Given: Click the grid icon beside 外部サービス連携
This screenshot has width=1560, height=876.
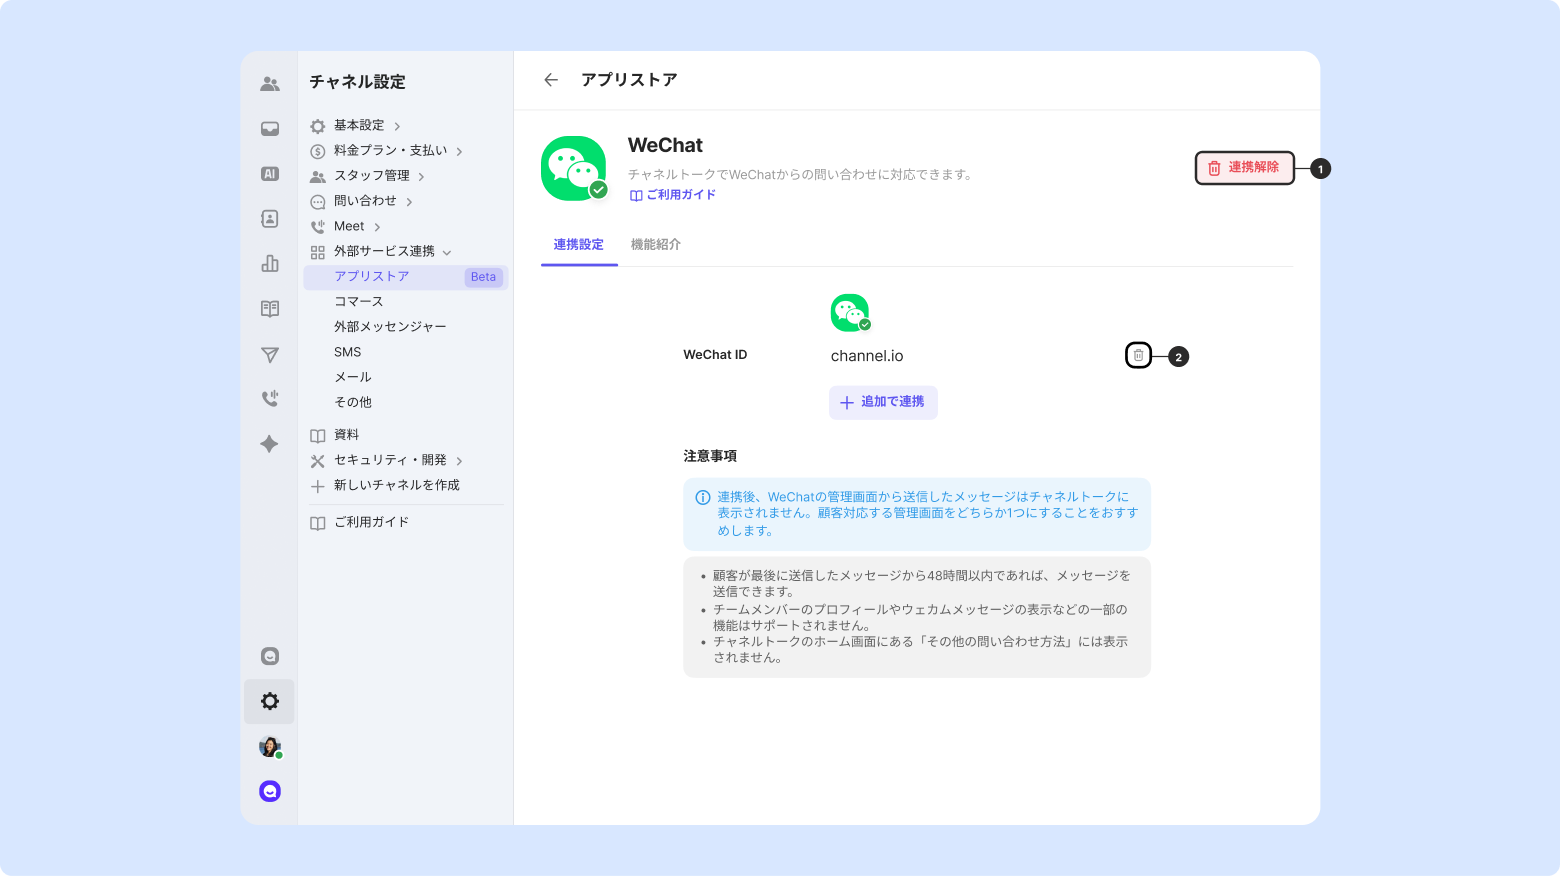Looking at the screenshot, I should coord(318,252).
